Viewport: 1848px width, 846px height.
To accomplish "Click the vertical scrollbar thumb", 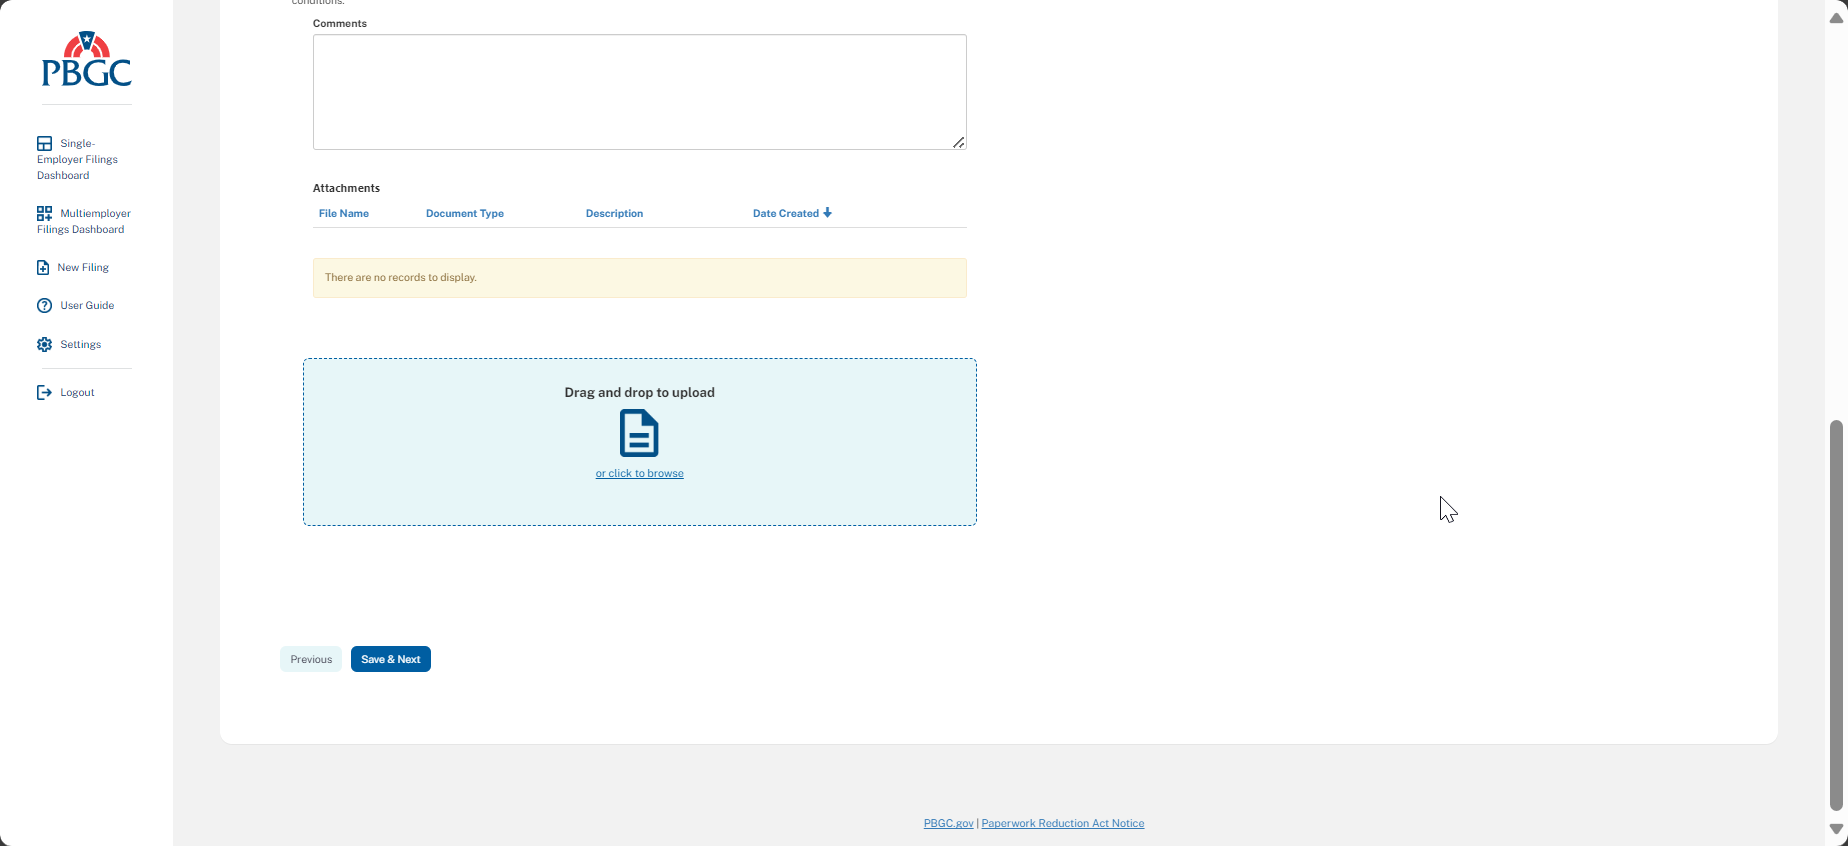I will pos(1836,615).
